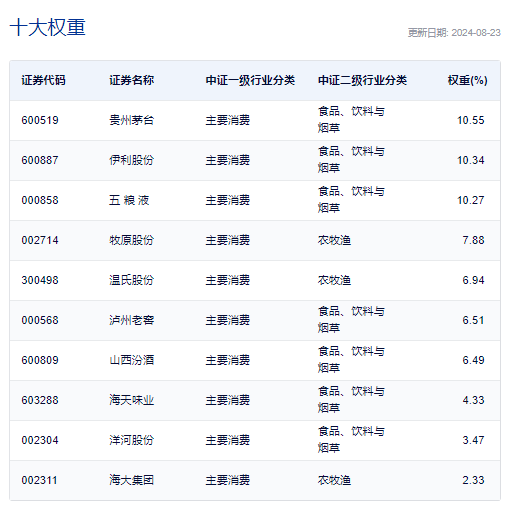
Task: Click 主要消费 in the 海天味业 row
Action: click(228, 400)
